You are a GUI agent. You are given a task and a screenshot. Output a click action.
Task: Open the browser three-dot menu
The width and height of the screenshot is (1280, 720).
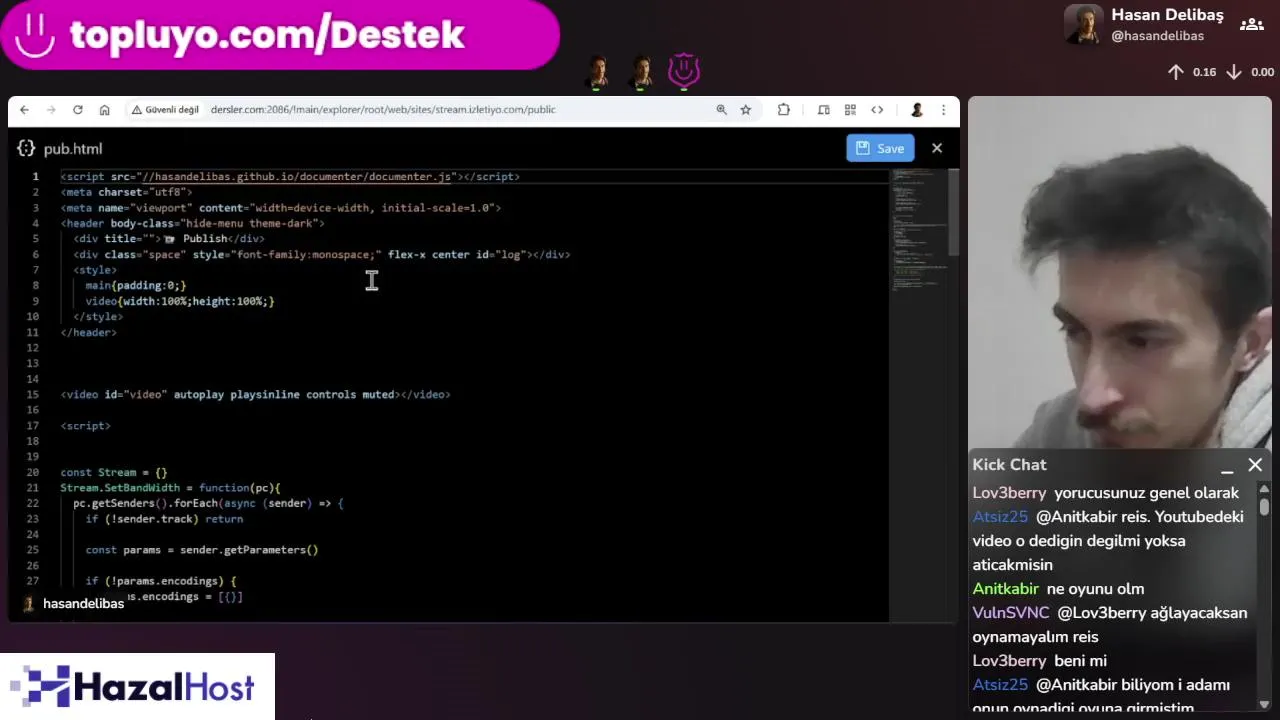[943, 110]
